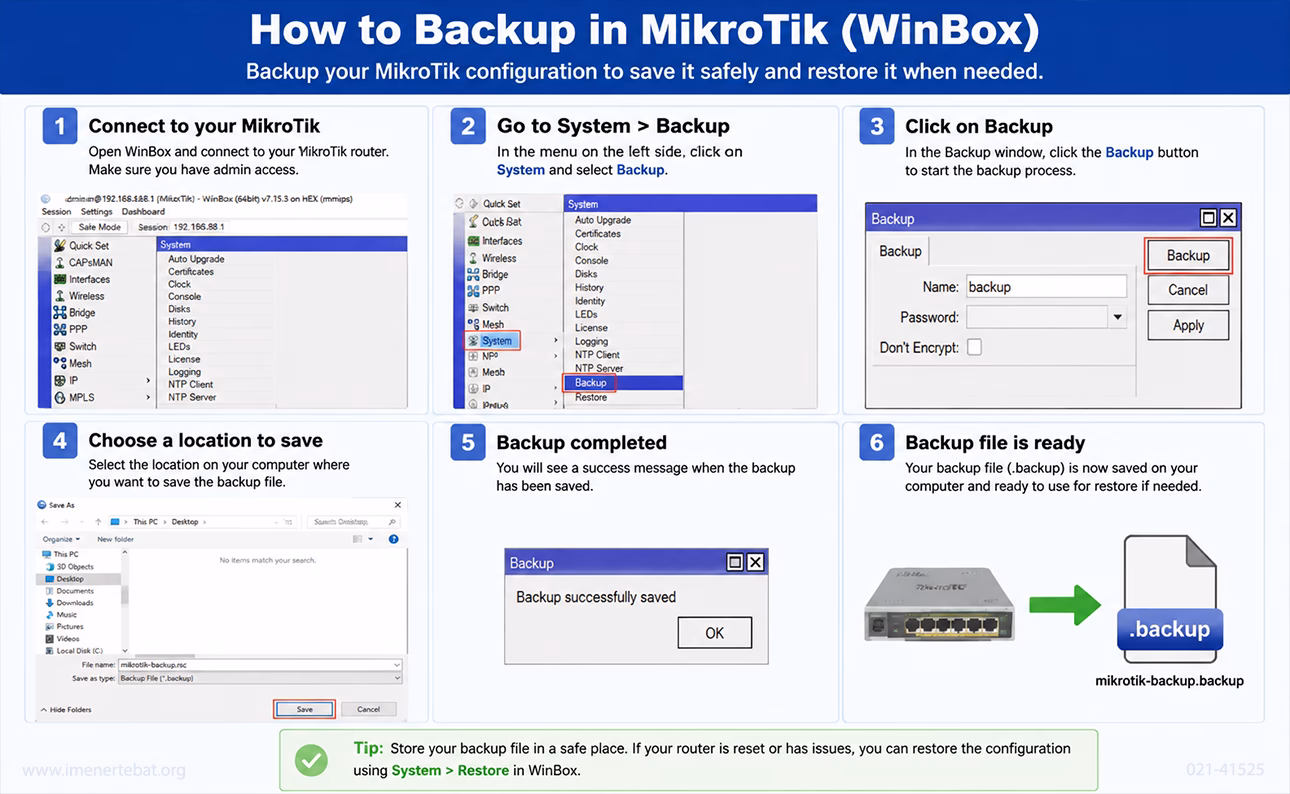Viewport: 1290px width, 794px height.
Task: Click the search magnifier in Save As
Action: pyautogui.click(x=393, y=522)
